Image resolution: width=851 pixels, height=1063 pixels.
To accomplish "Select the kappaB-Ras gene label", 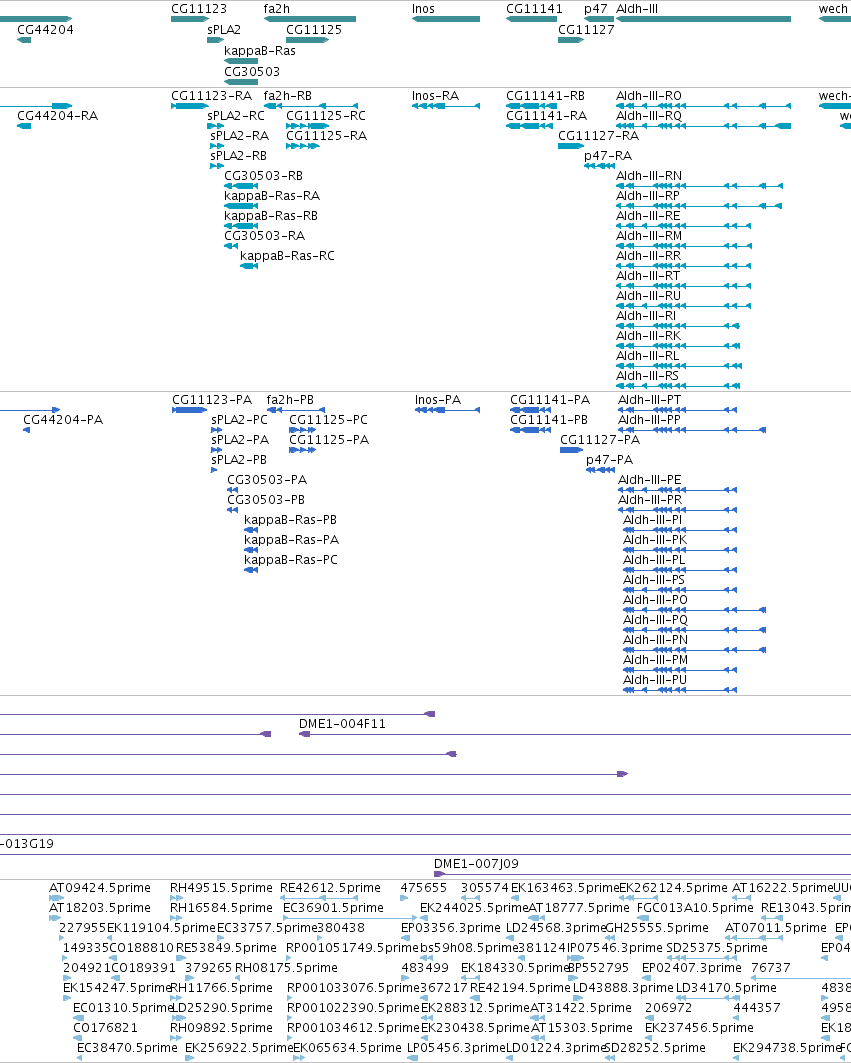I will point(260,50).
